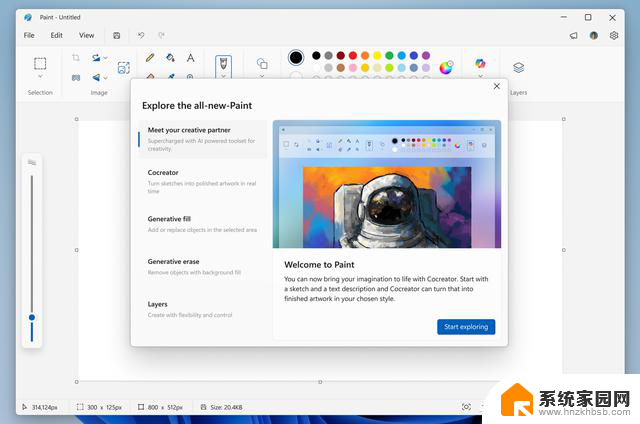This screenshot has height=424, width=640.
Task: Click the Paint app logo icon
Action: pos(28,17)
